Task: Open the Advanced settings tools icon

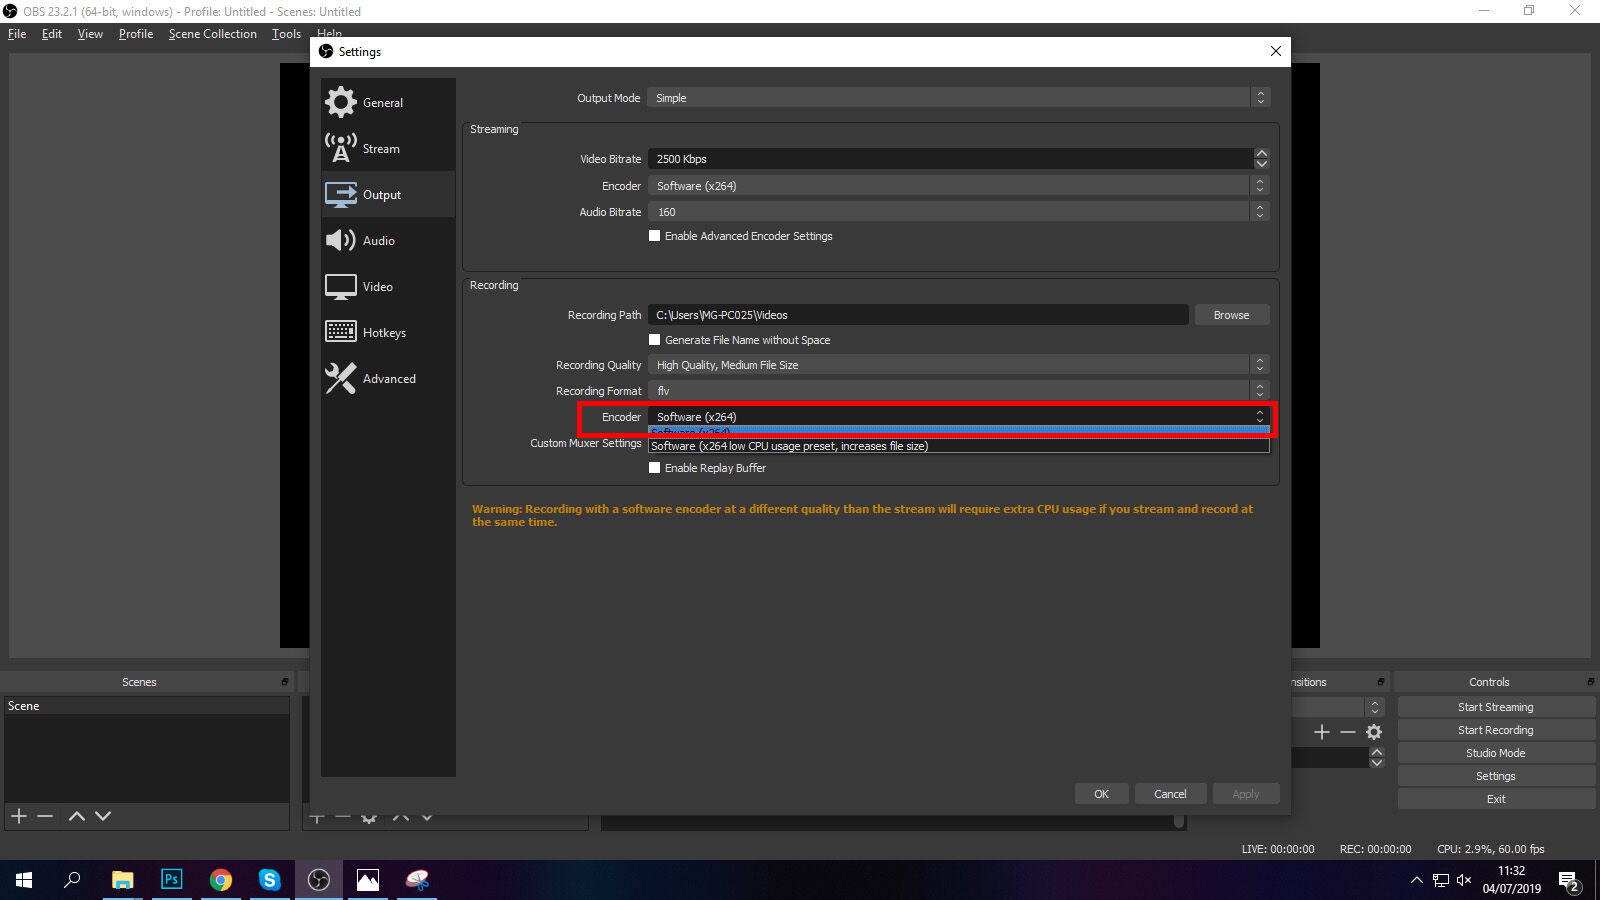Action: [x=341, y=378]
